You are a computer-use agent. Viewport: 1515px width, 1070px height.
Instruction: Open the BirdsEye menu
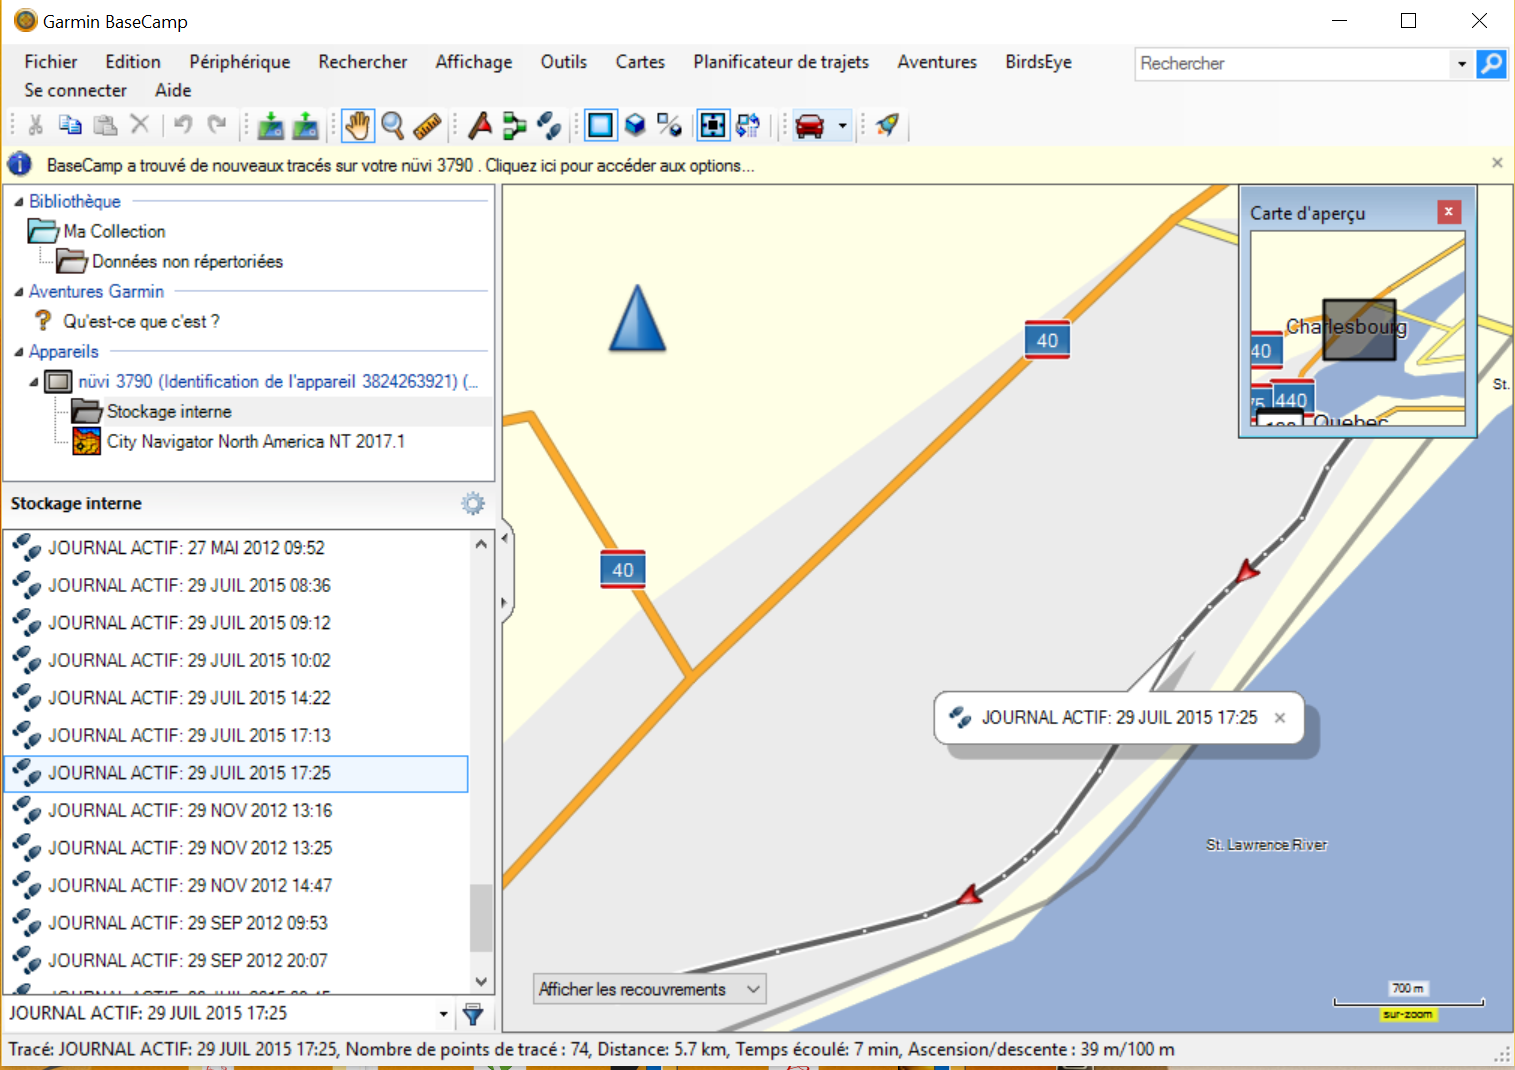[x=1038, y=62]
